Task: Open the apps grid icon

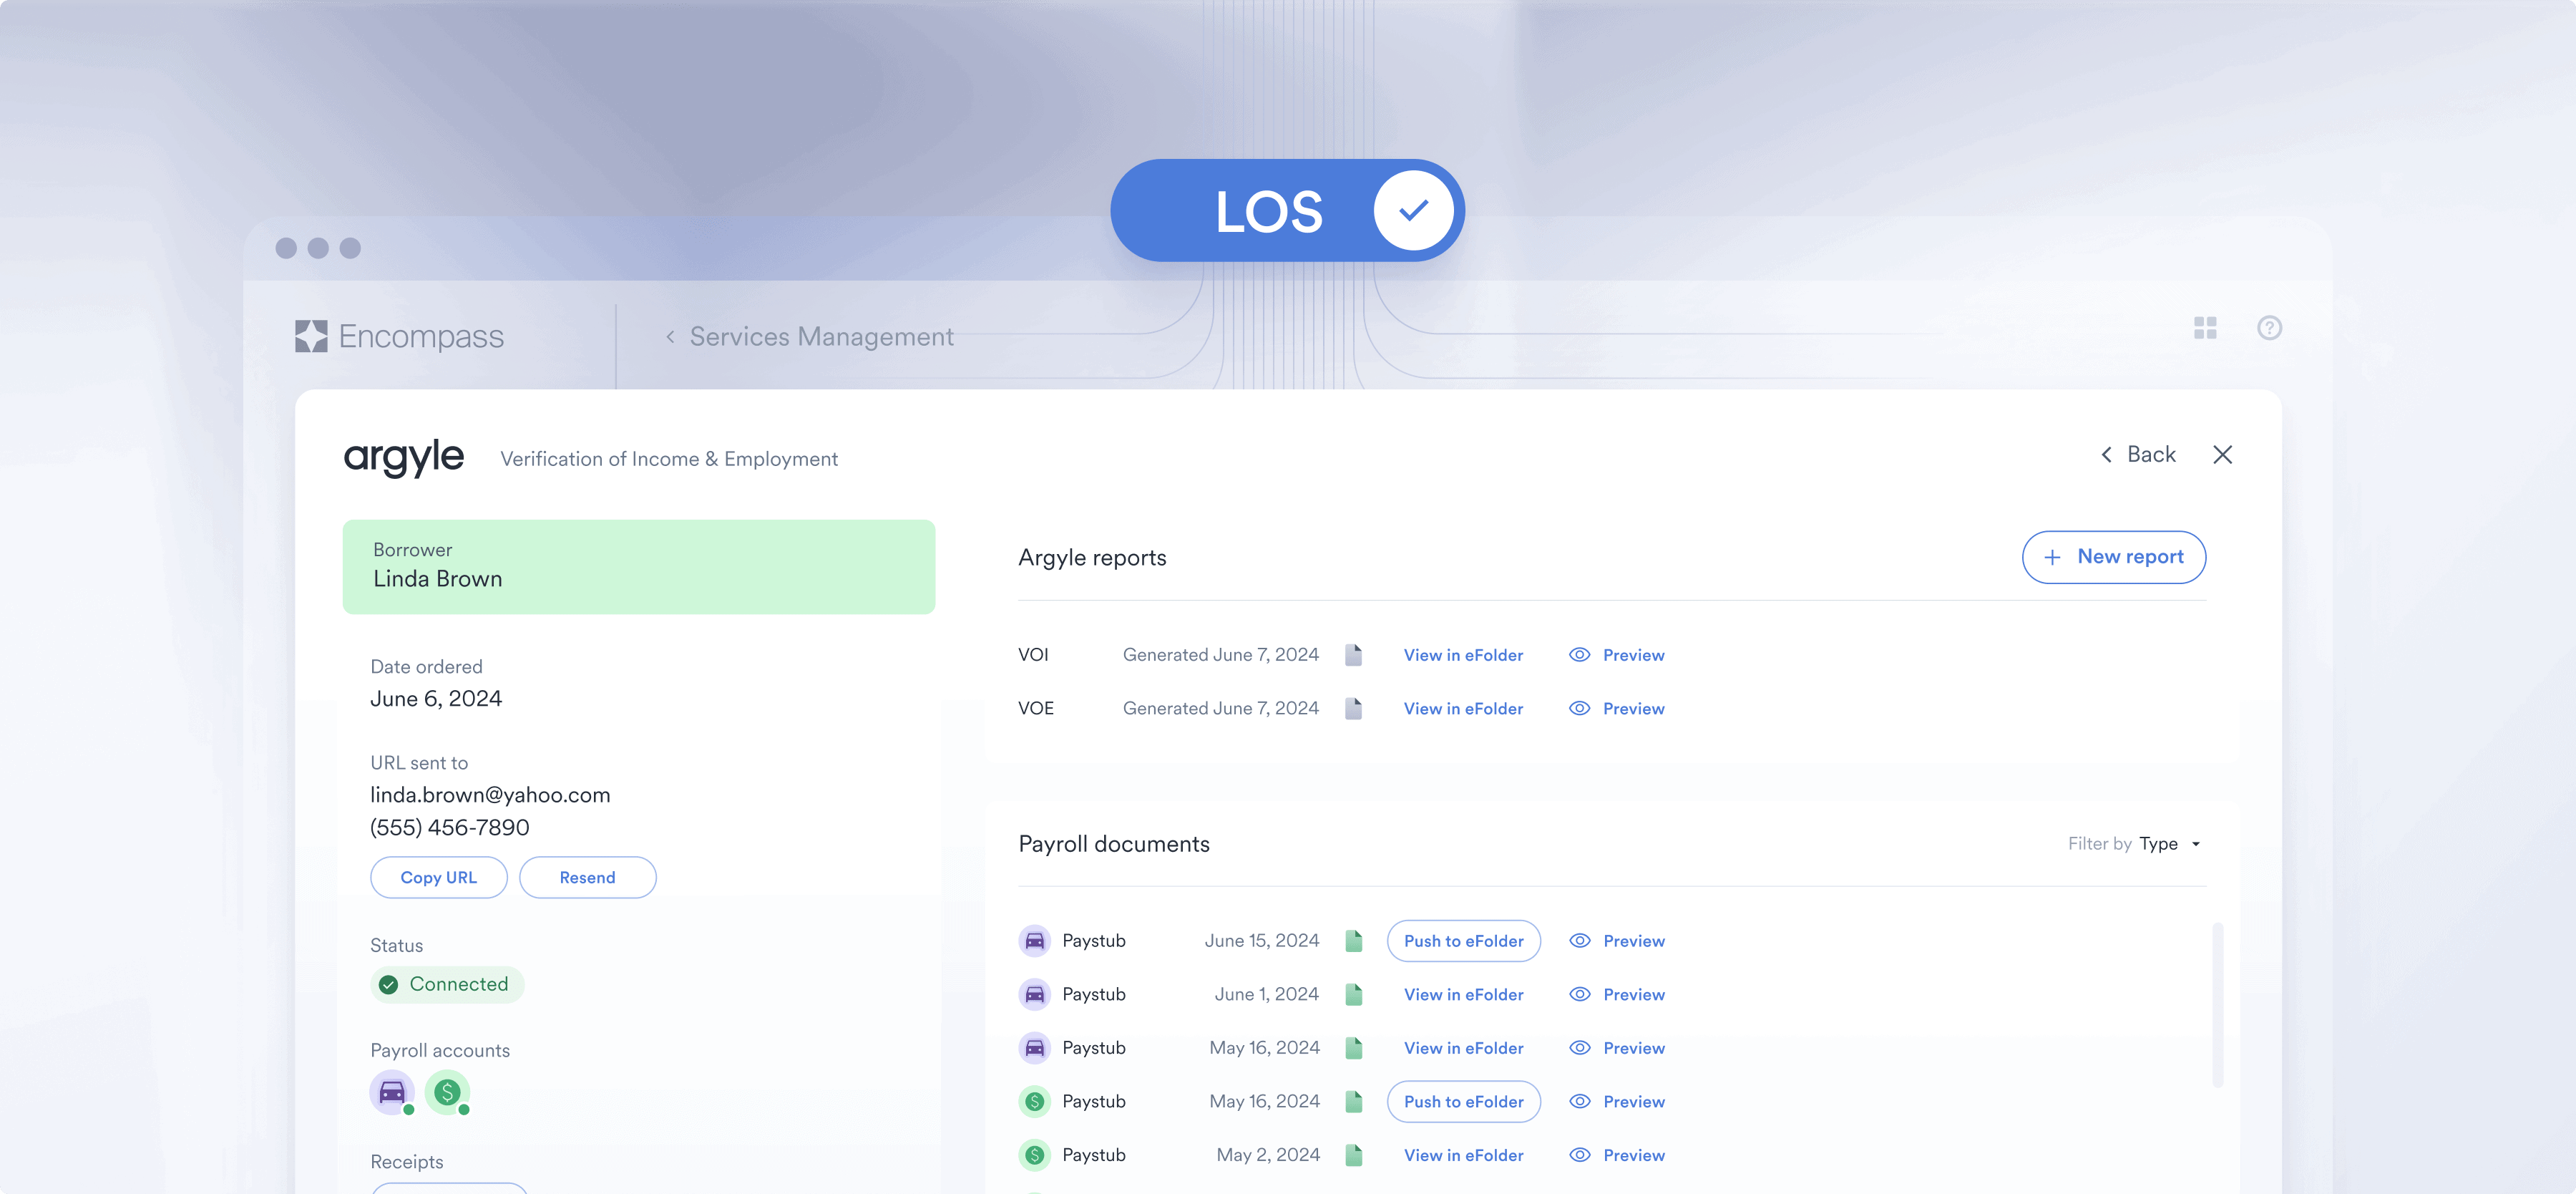Action: point(2205,328)
